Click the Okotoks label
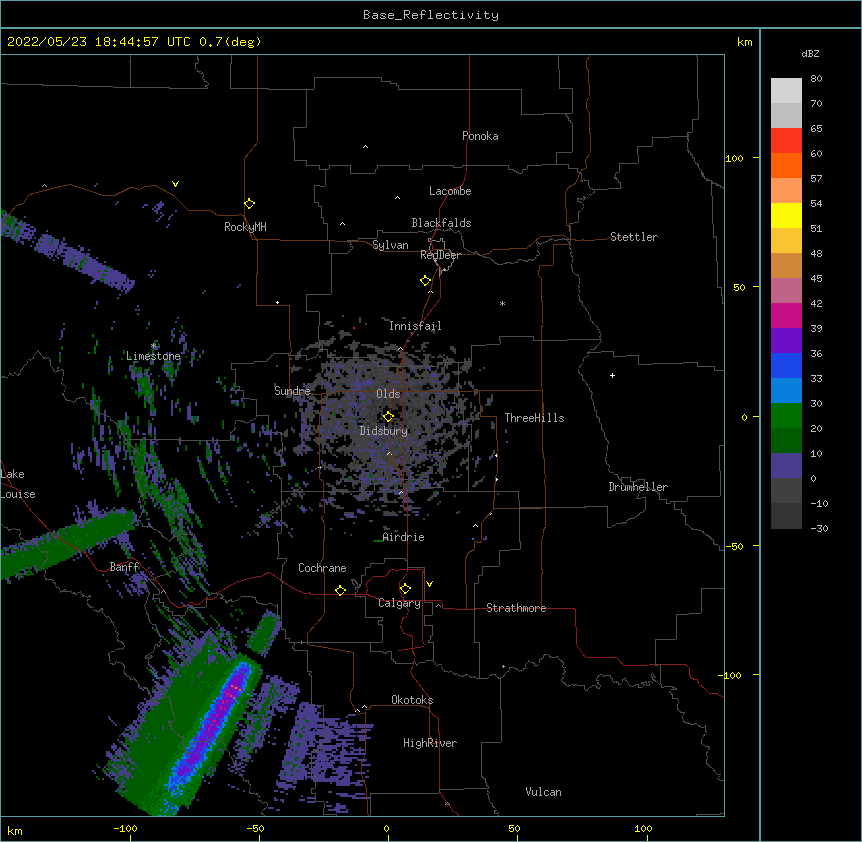 [412, 700]
